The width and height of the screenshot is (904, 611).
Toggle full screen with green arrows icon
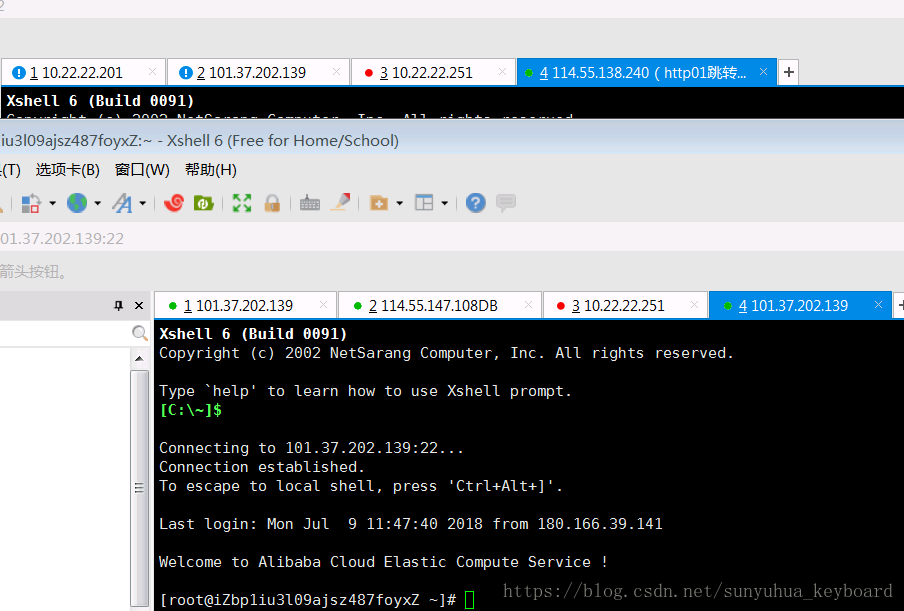tap(242, 203)
